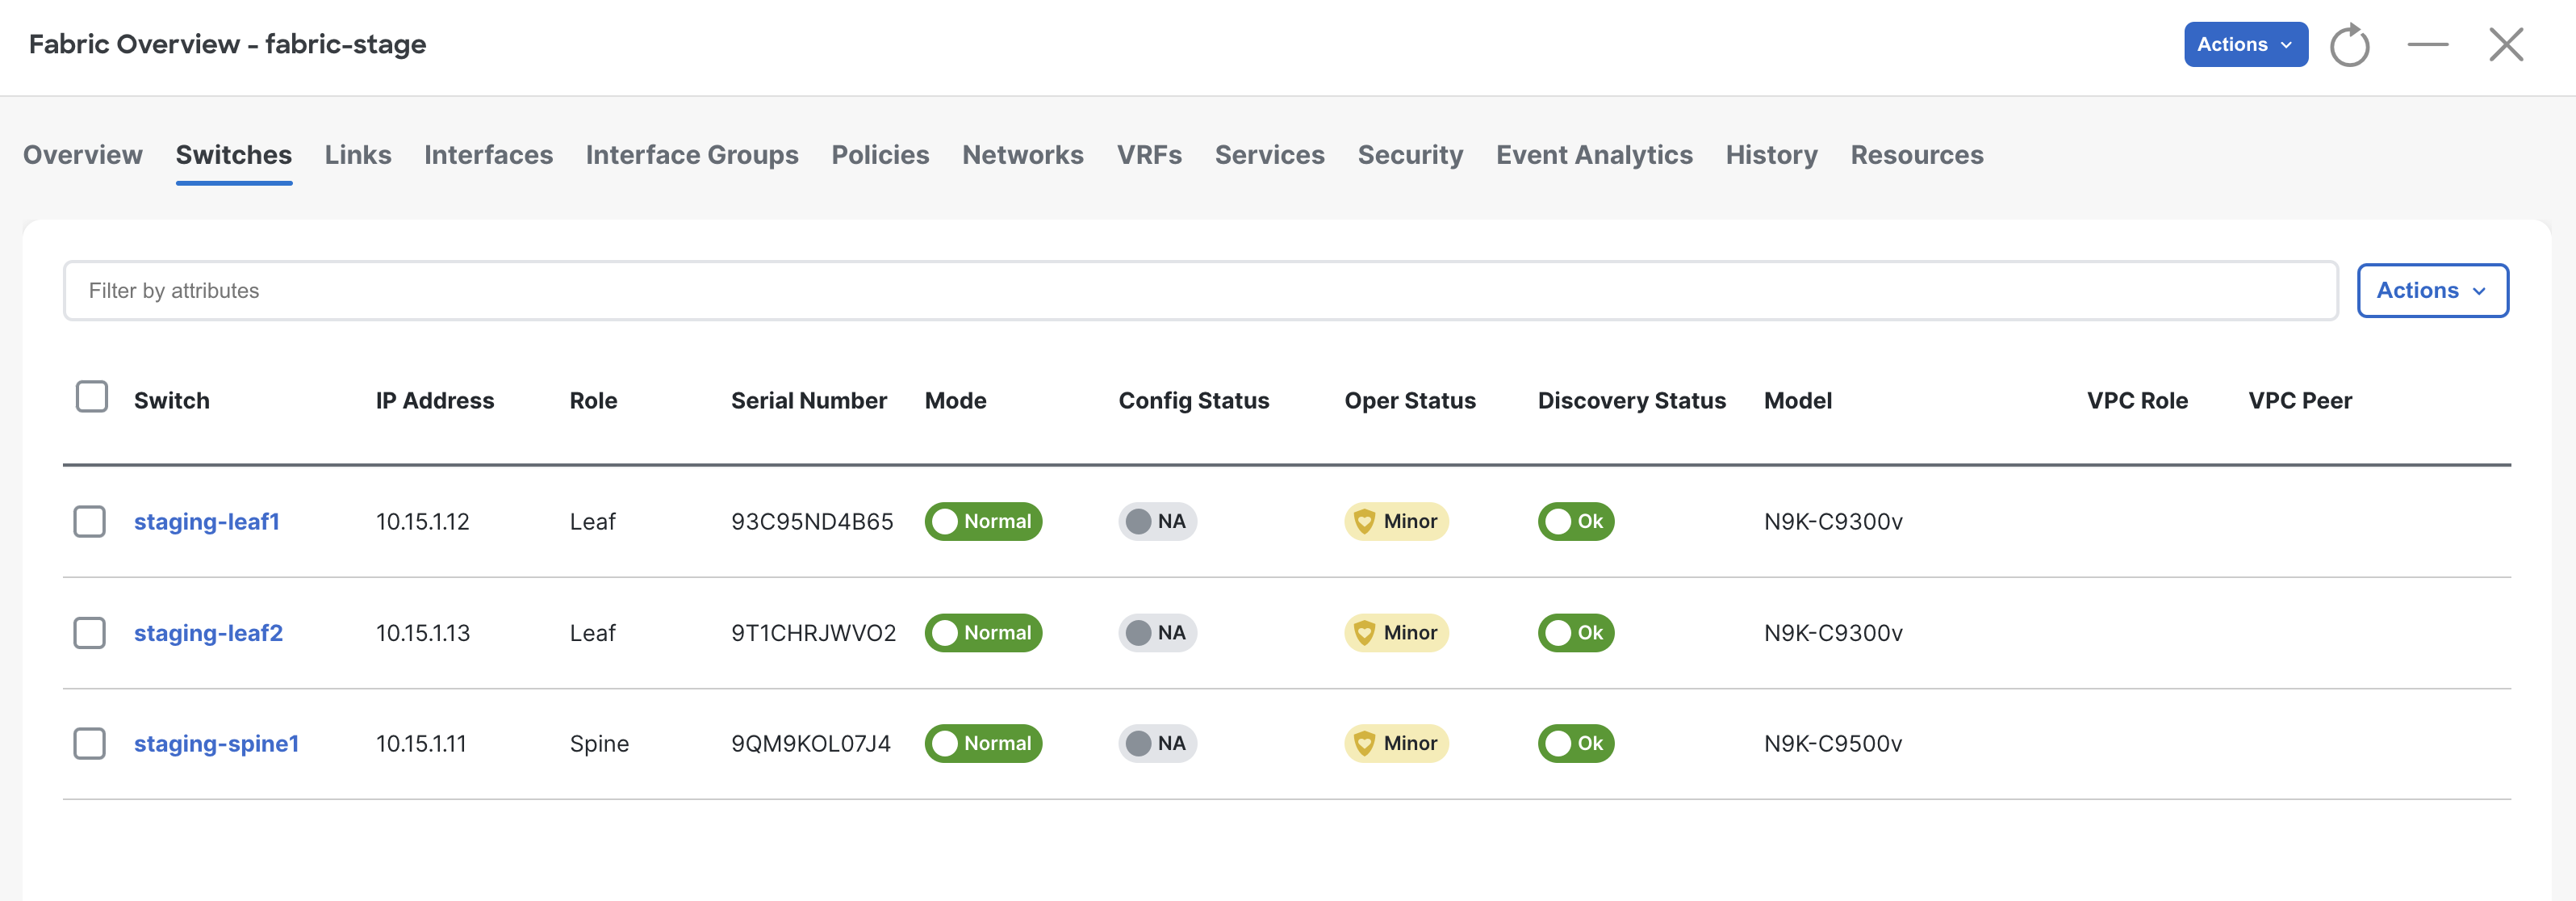Click the Discovery Status column header

tap(1632, 401)
